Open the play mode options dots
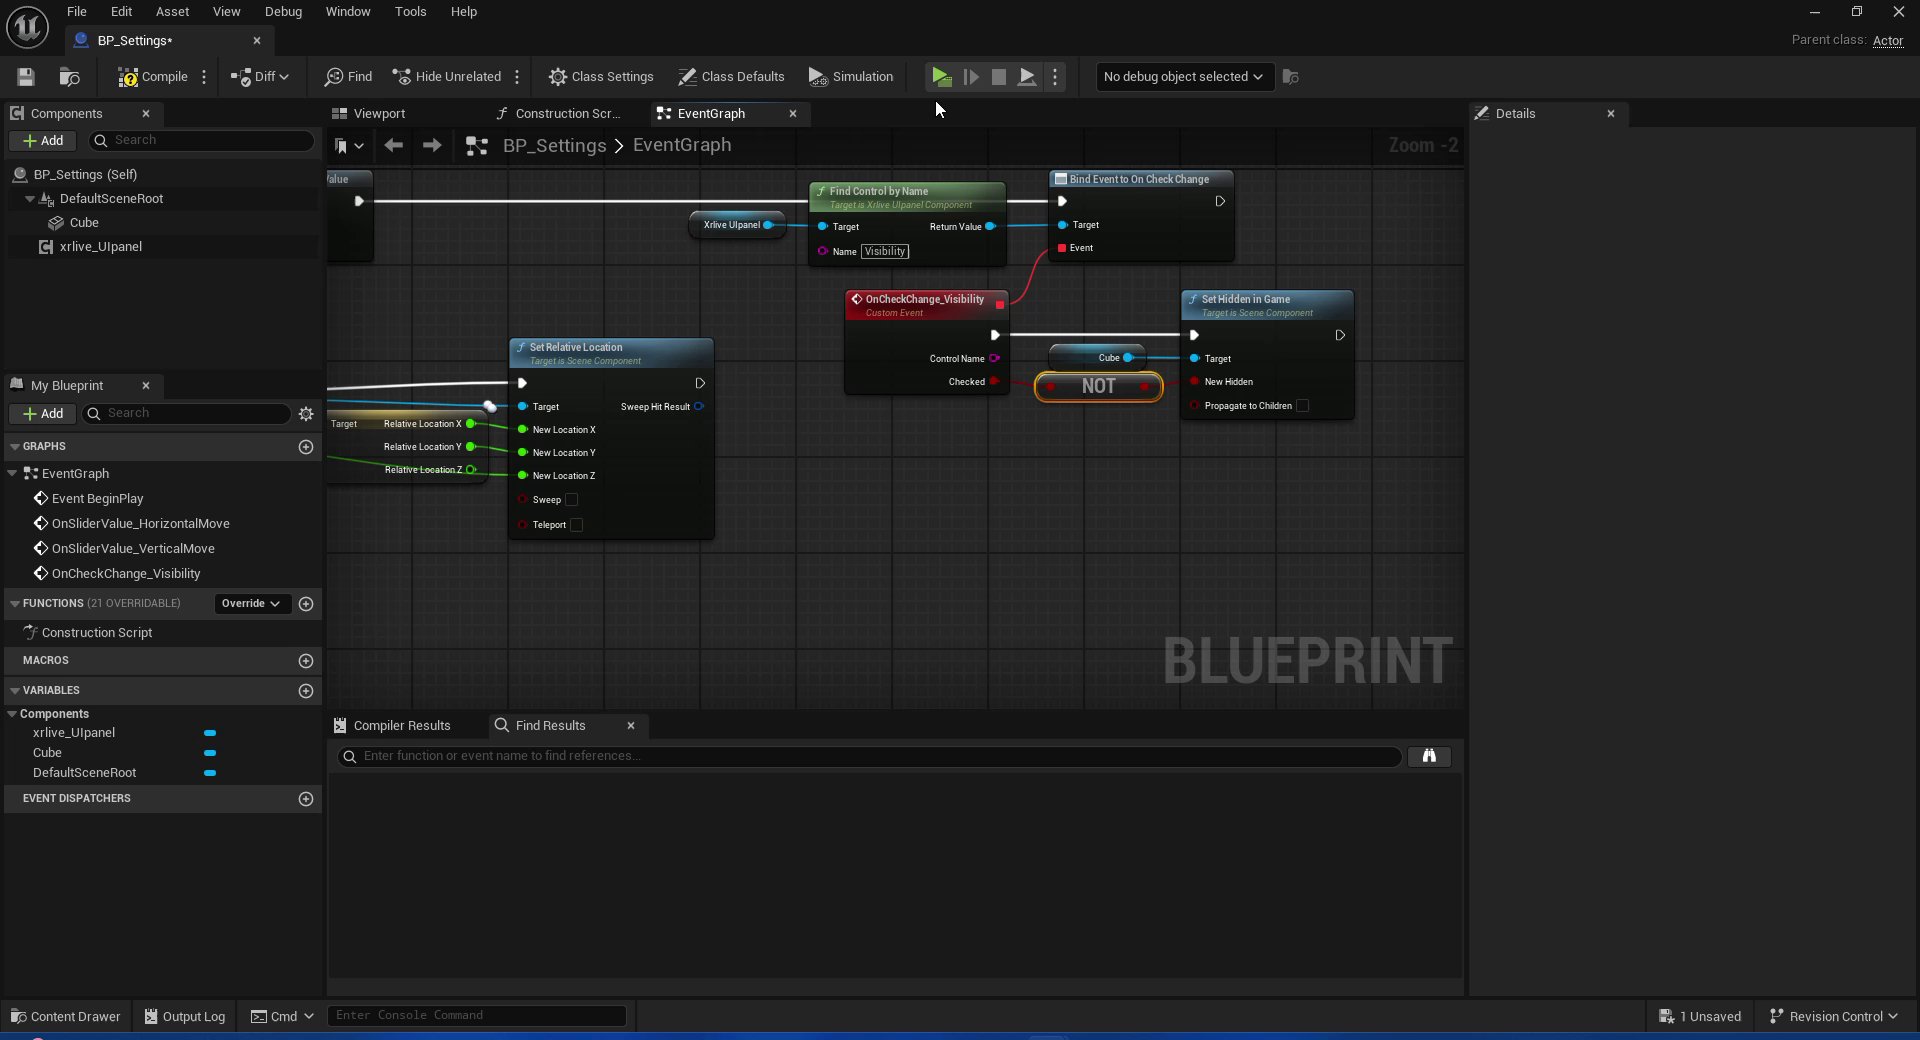Viewport: 1920px width, 1040px height. click(1055, 77)
